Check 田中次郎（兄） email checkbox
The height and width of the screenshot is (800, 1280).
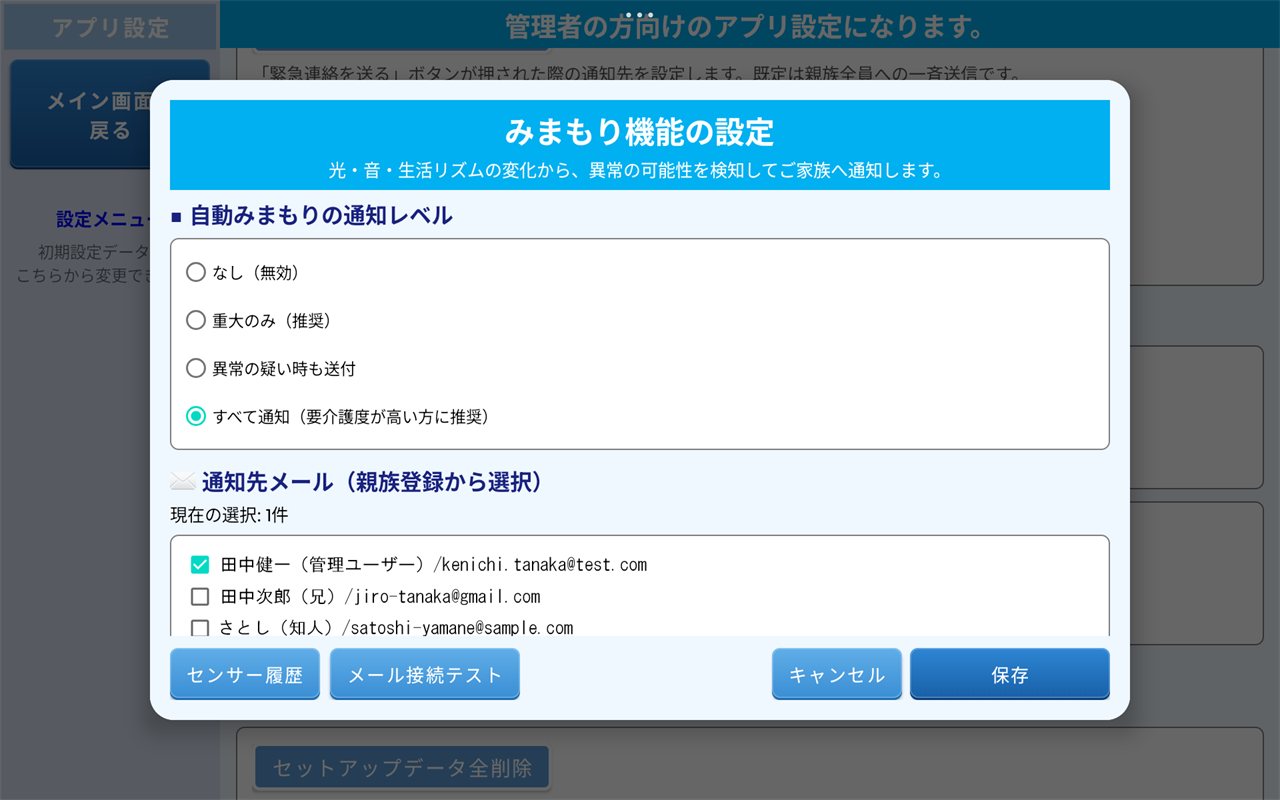[x=200, y=597]
